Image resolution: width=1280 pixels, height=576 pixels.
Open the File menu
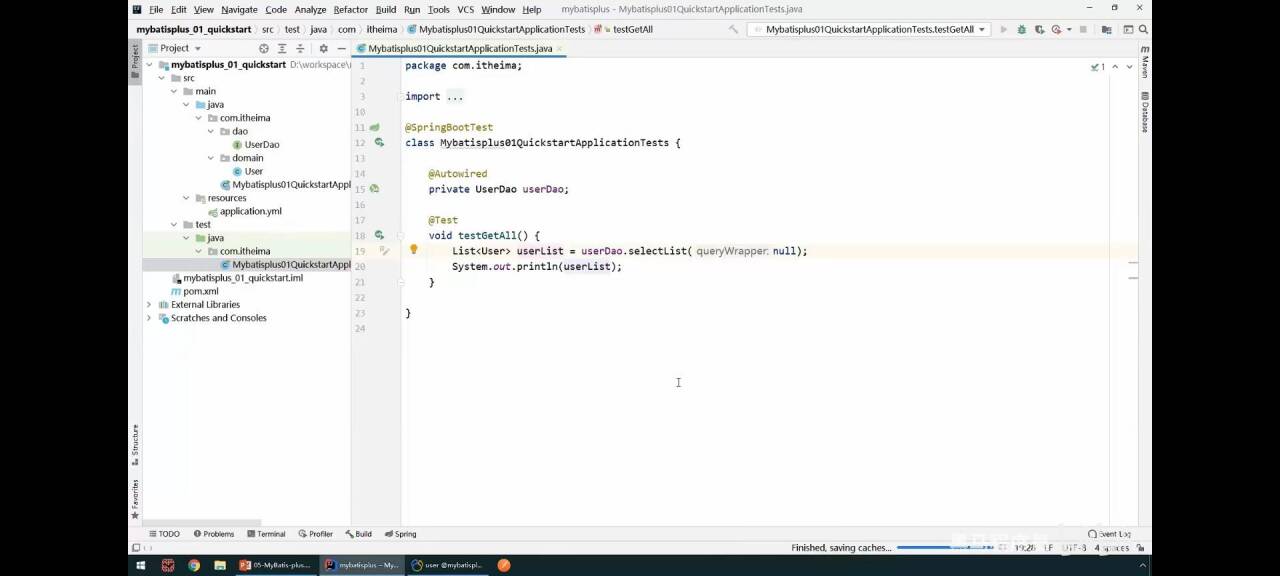(x=156, y=9)
